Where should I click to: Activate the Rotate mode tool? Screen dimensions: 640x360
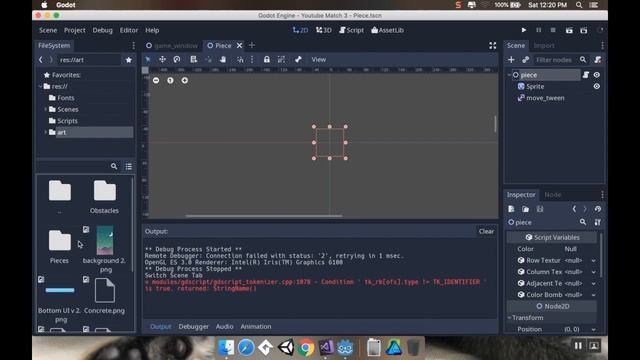(177, 60)
